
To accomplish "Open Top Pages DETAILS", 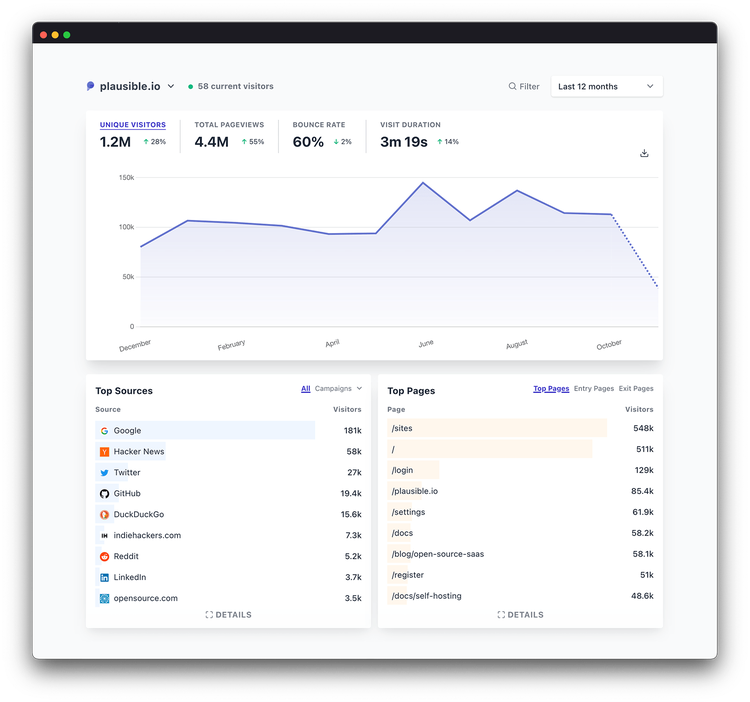I will click(x=520, y=614).
